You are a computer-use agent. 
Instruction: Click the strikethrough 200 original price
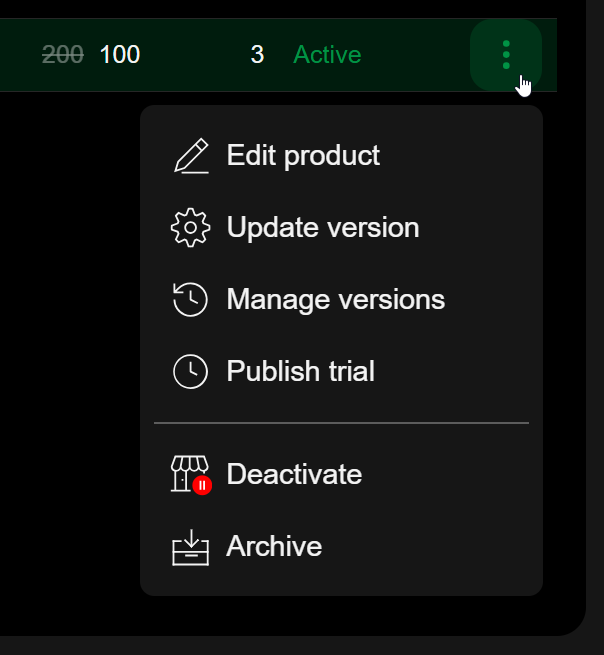pyautogui.click(x=63, y=55)
